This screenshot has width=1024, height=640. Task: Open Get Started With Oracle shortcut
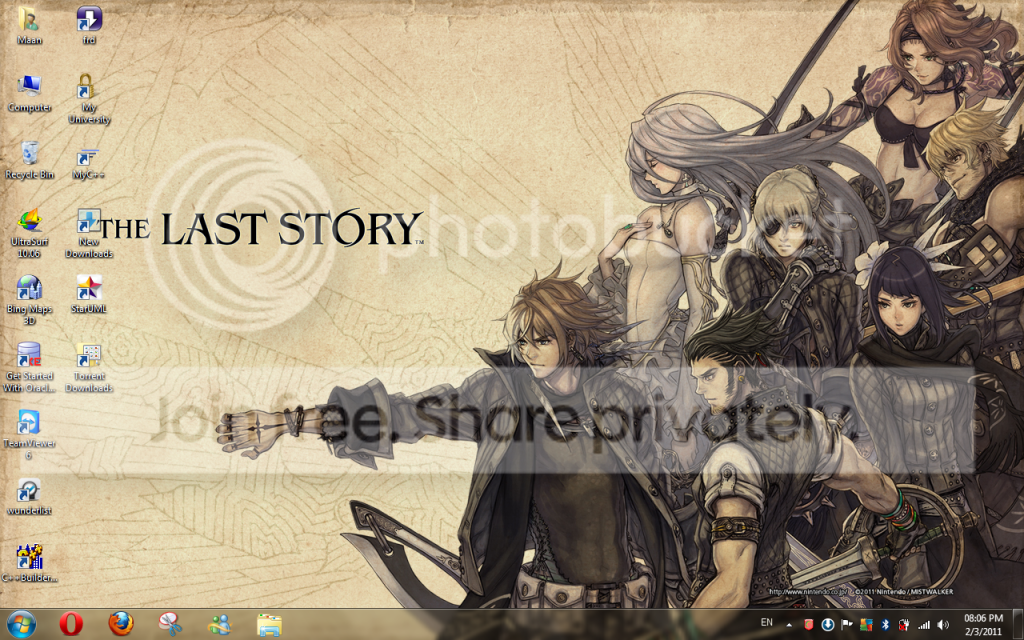point(29,367)
